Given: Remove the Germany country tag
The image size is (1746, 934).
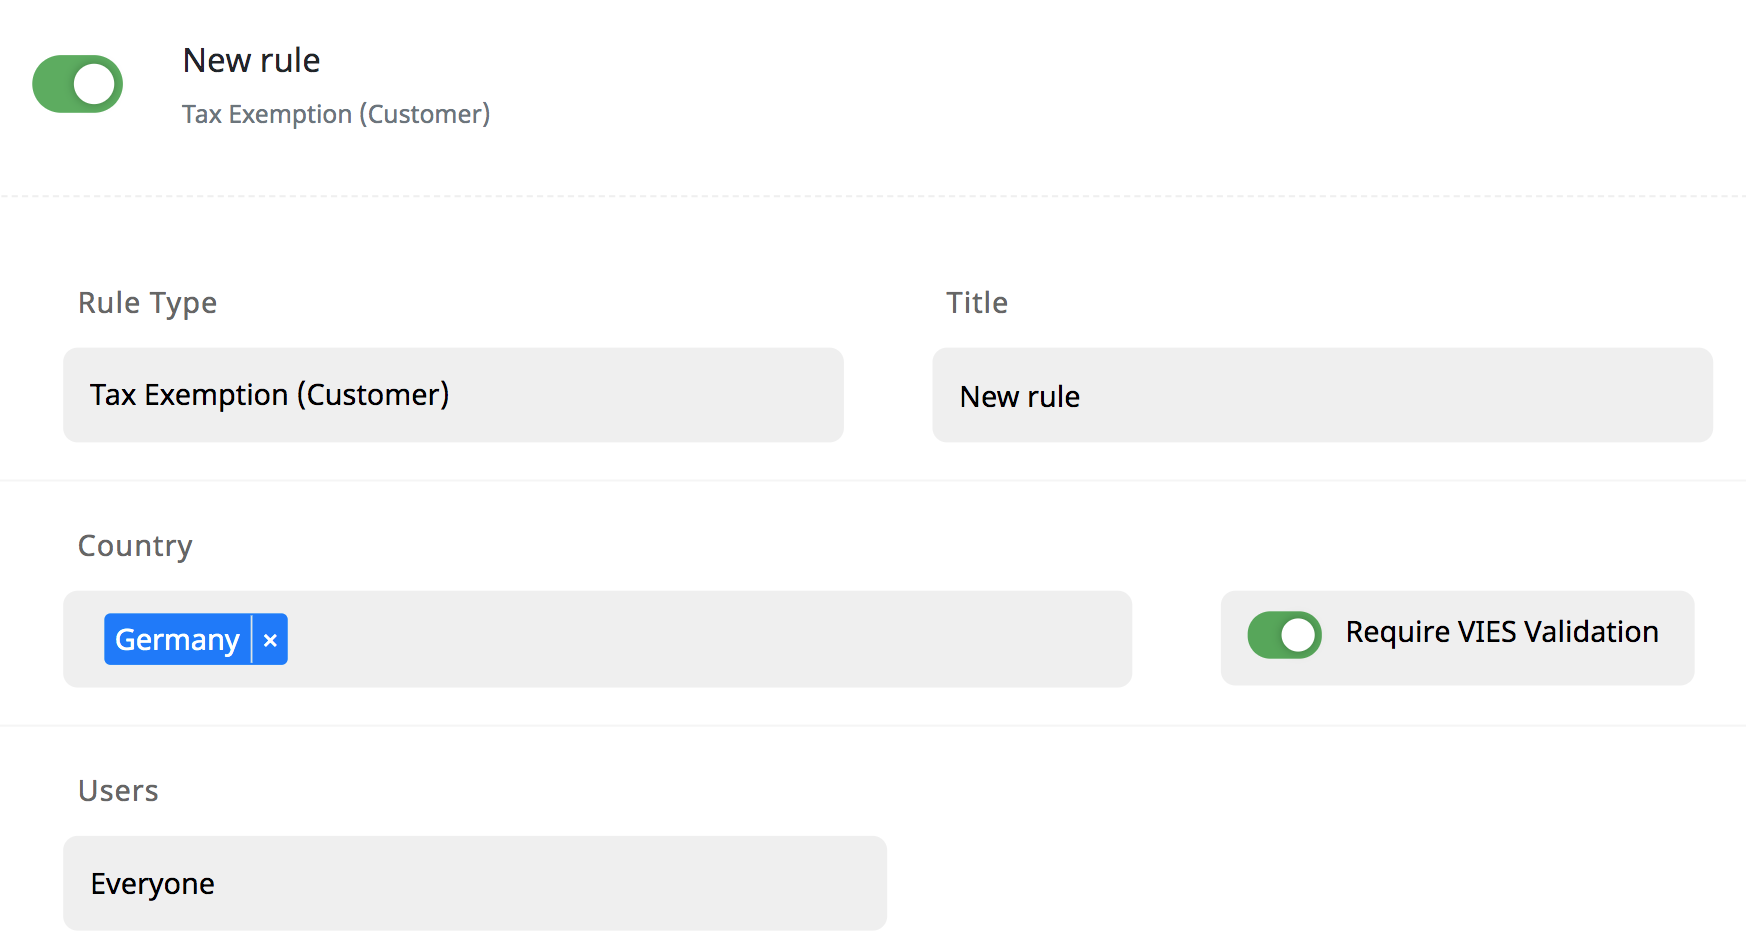Looking at the screenshot, I should tap(270, 640).
